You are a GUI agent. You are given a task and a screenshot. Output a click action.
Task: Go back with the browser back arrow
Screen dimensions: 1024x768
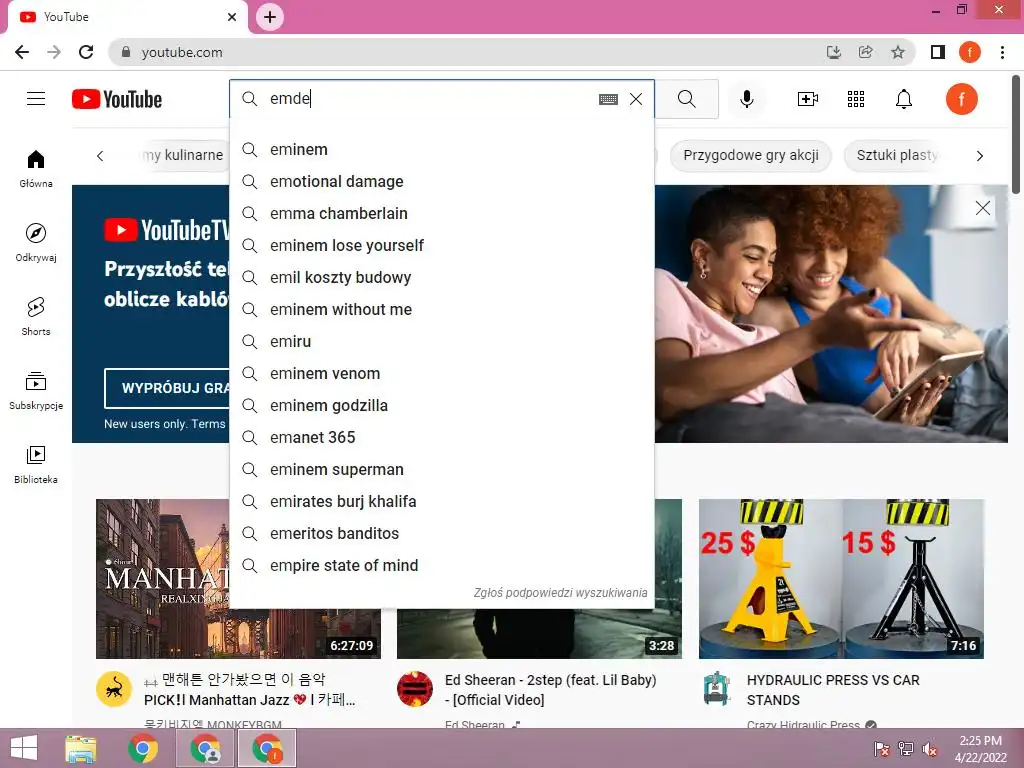coord(22,52)
